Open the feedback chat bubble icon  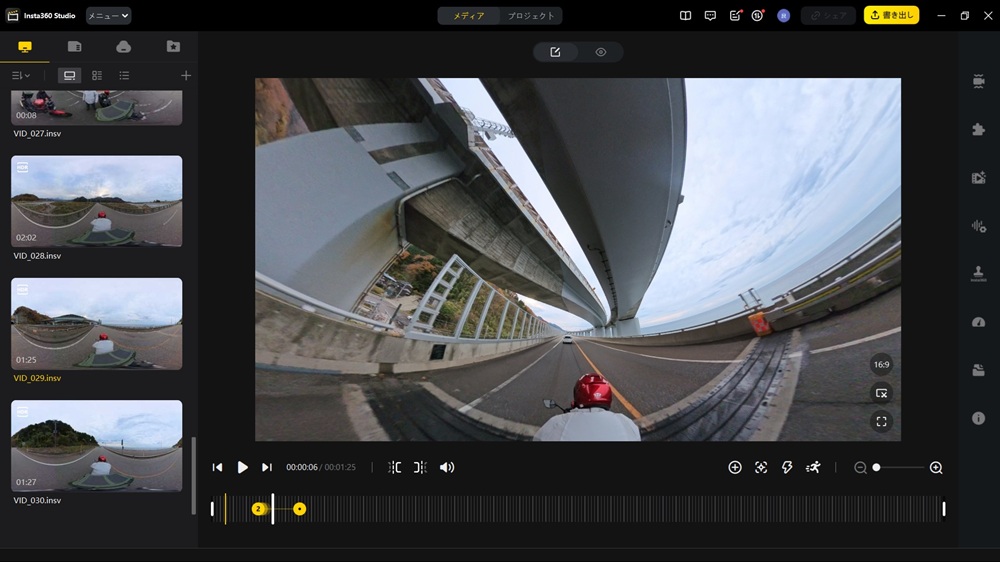point(710,15)
